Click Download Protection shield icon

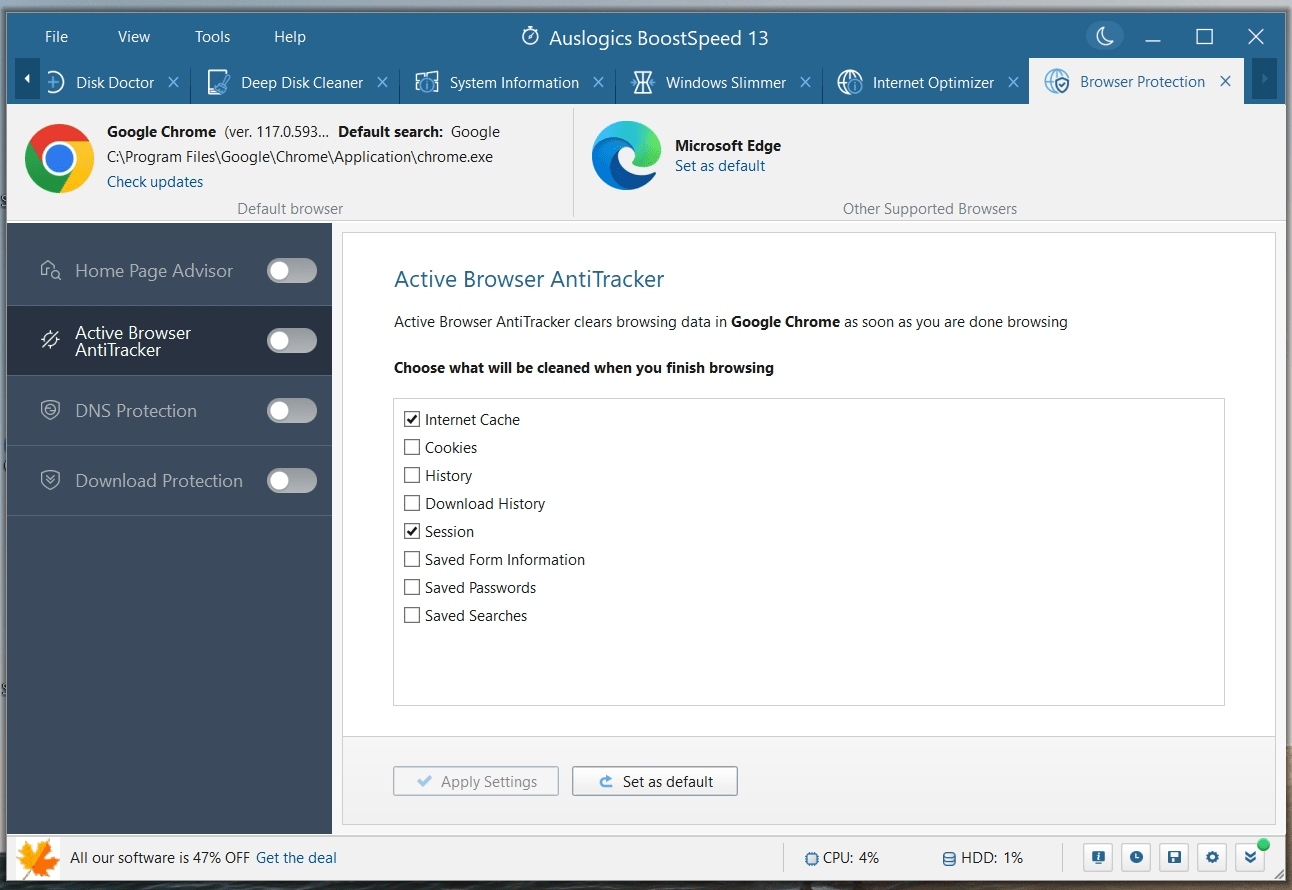pos(50,480)
